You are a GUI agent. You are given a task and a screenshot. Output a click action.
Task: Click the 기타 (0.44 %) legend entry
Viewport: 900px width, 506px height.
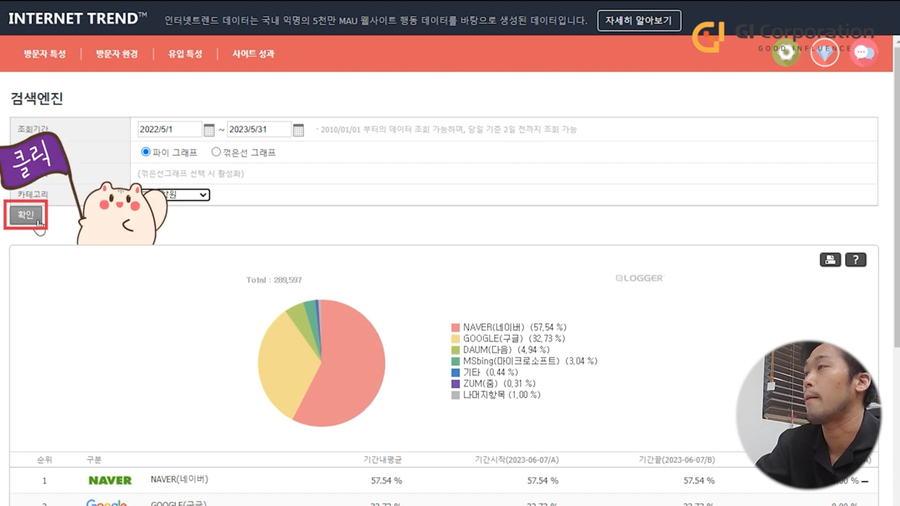click(484, 372)
